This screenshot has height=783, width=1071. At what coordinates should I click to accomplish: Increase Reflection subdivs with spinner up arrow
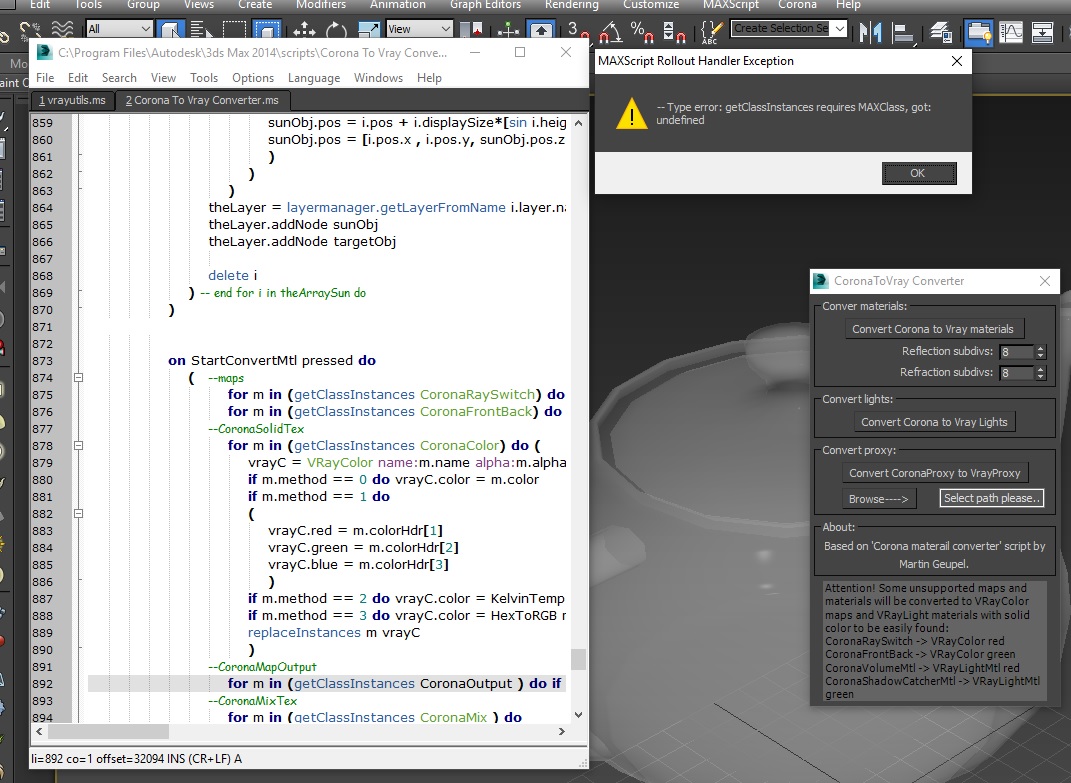pos(1040,348)
